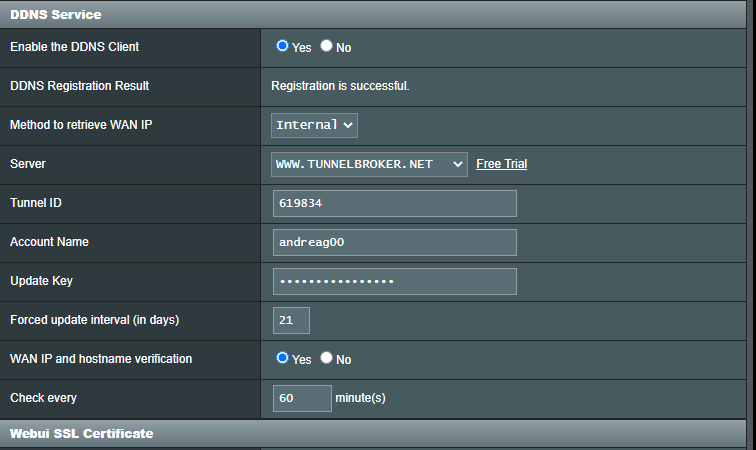The width and height of the screenshot is (756, 450).
Task: Click the Free Trial link
Action: [x=501, y=164]
